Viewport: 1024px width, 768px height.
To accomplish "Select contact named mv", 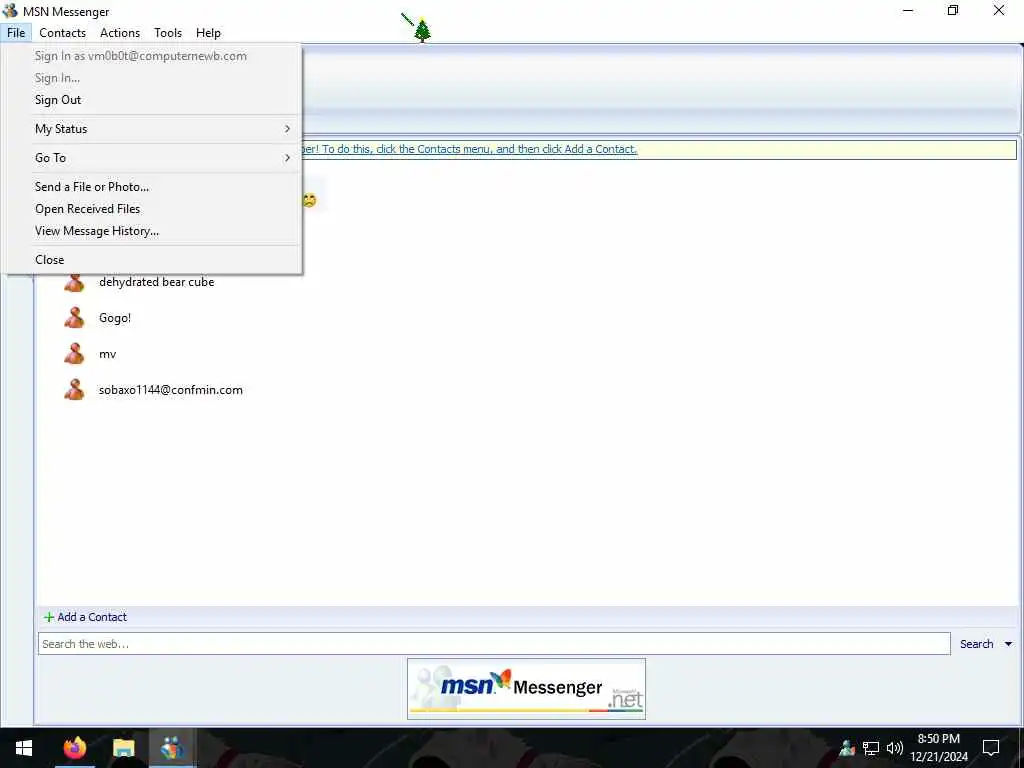I will pyautogui.click(x=108, y=354).
